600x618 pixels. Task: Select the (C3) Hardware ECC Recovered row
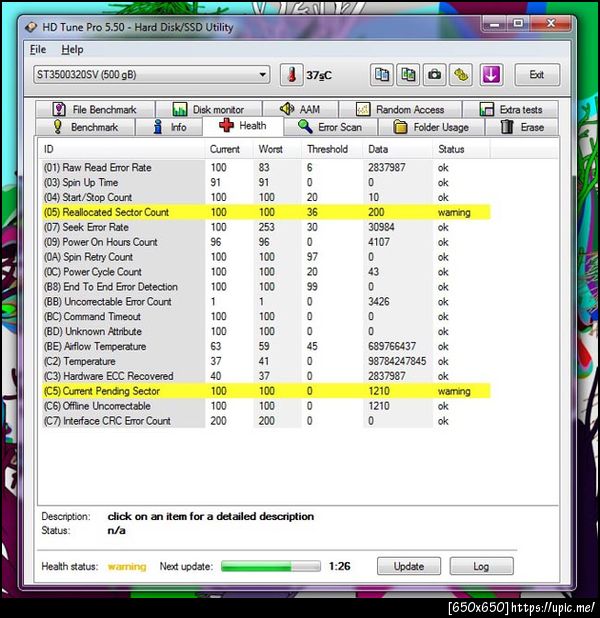(266, 376)
